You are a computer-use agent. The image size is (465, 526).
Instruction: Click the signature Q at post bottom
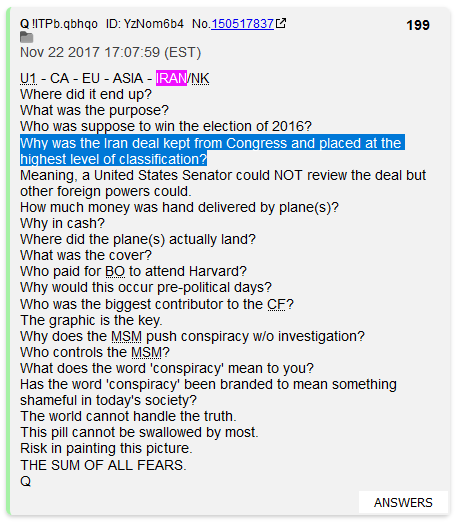(25, 481)
